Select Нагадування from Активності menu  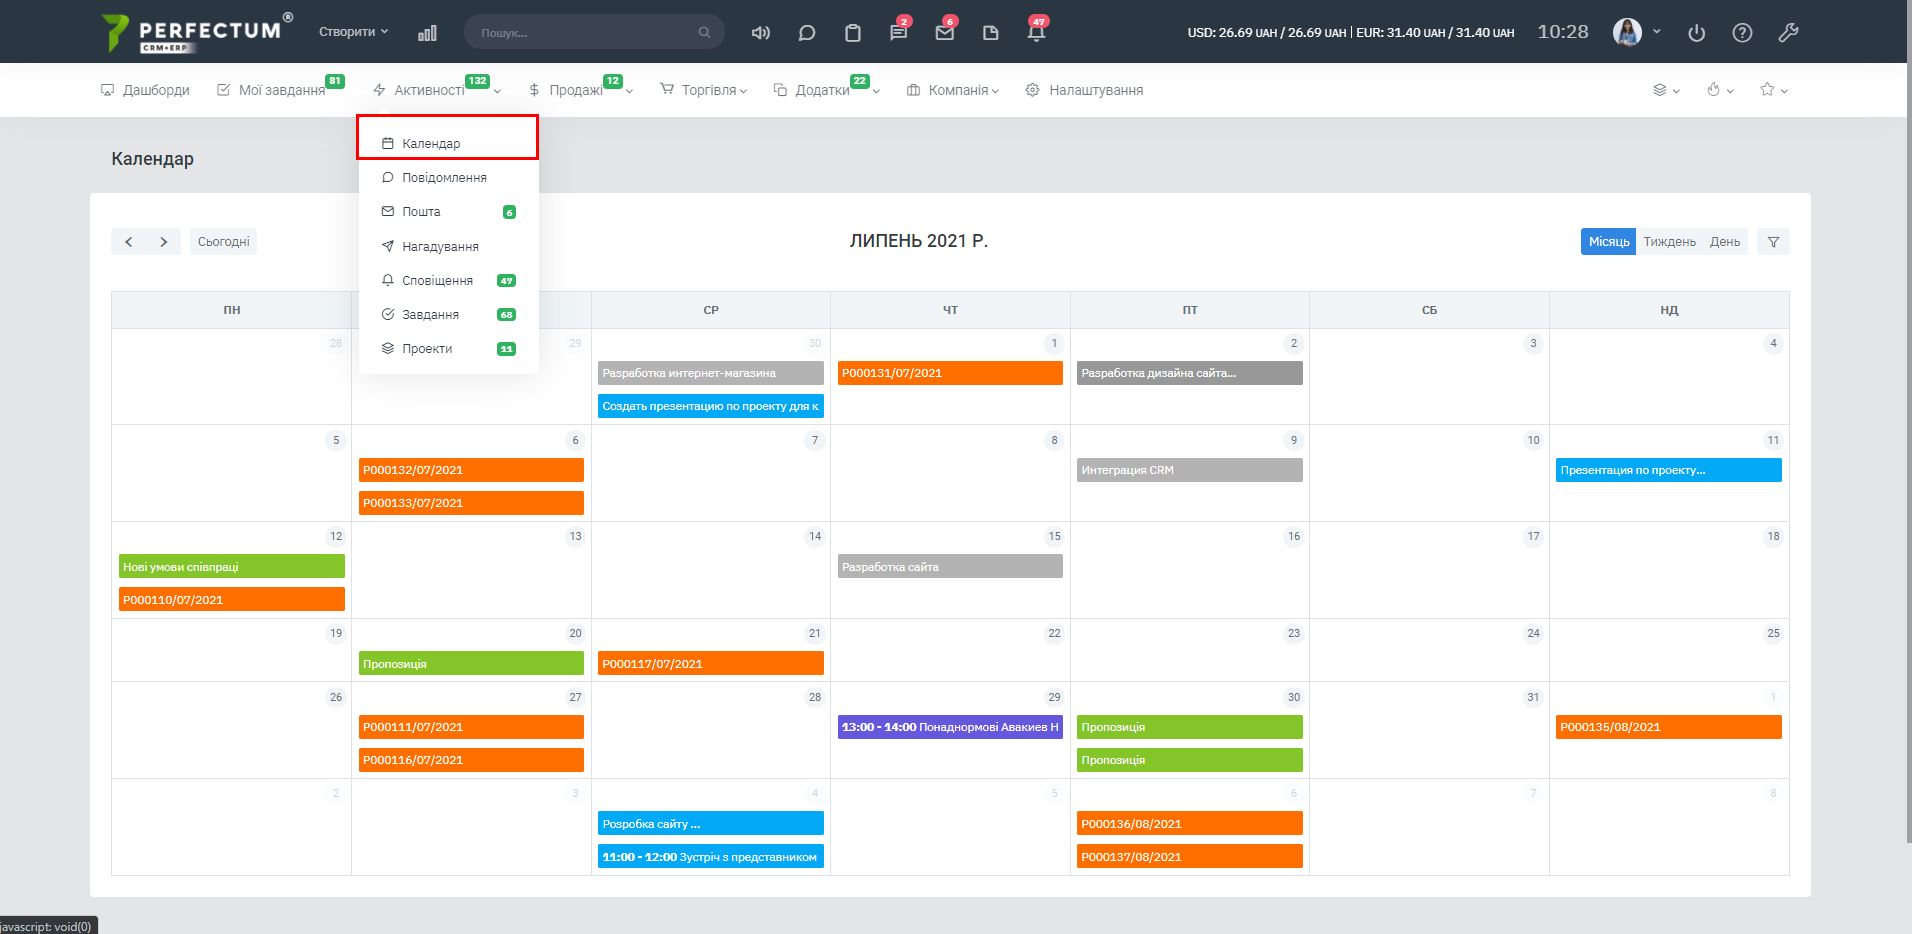click(x=440, y=247)
